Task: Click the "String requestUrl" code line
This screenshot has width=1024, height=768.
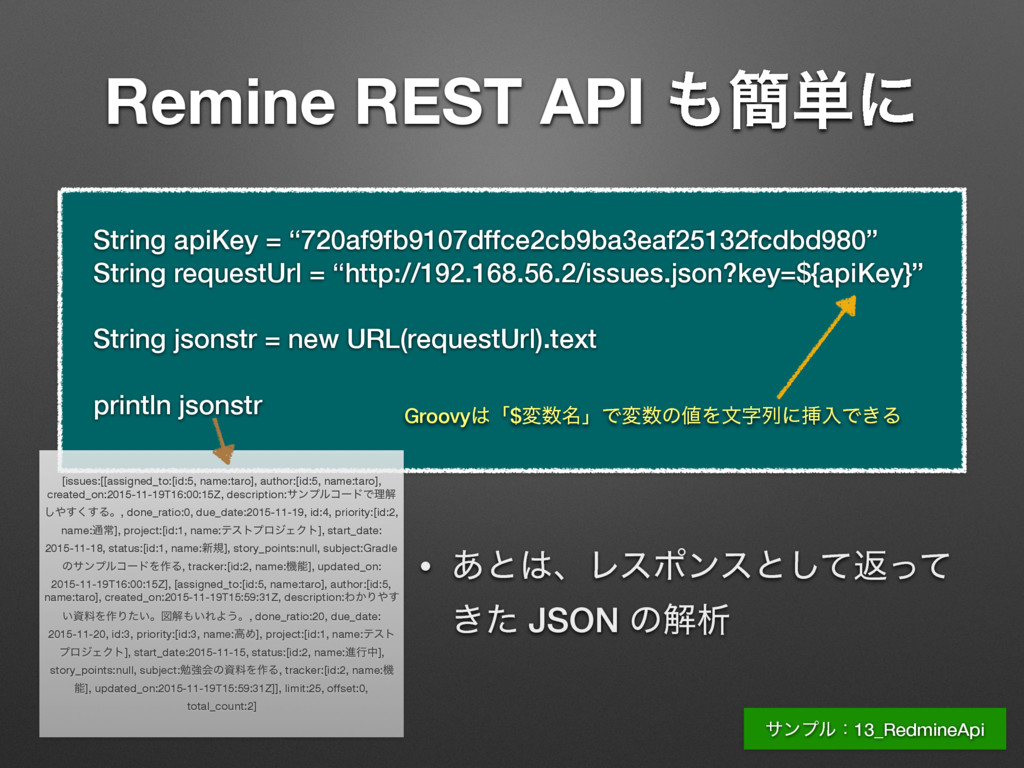Action: 508,273
